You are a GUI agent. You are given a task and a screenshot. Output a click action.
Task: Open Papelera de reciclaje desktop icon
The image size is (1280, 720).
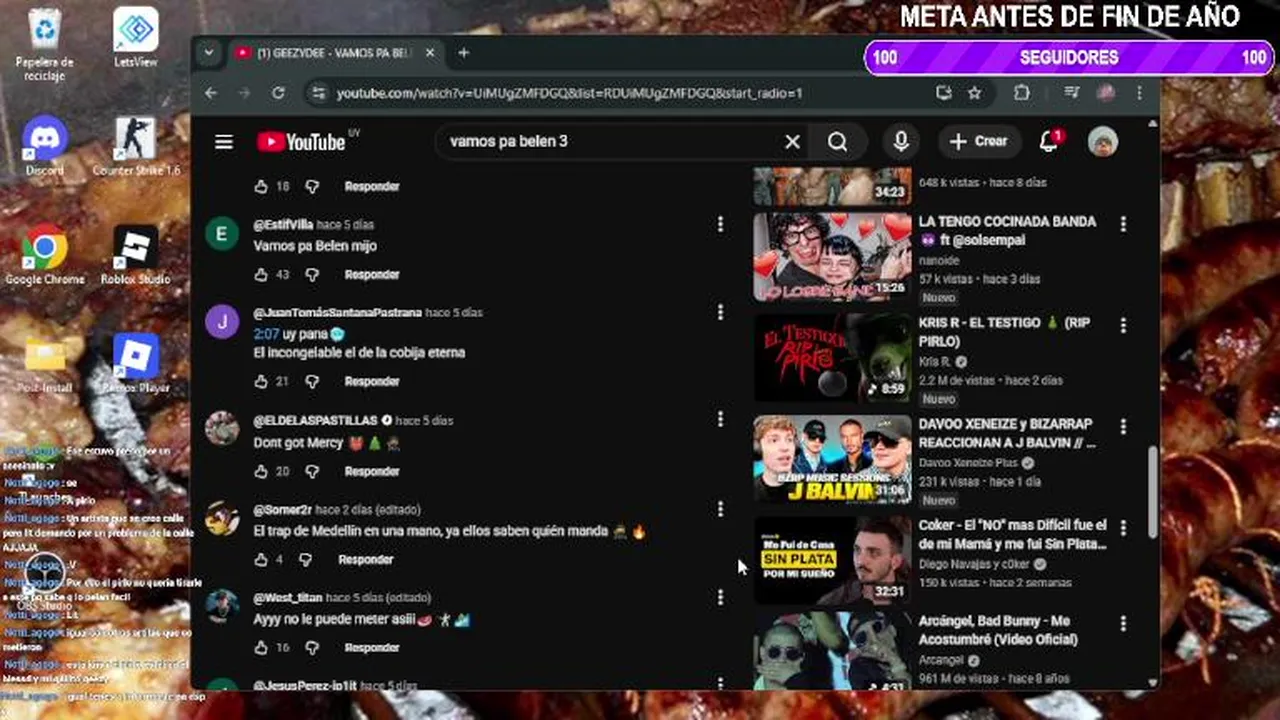tap(45, 45)
